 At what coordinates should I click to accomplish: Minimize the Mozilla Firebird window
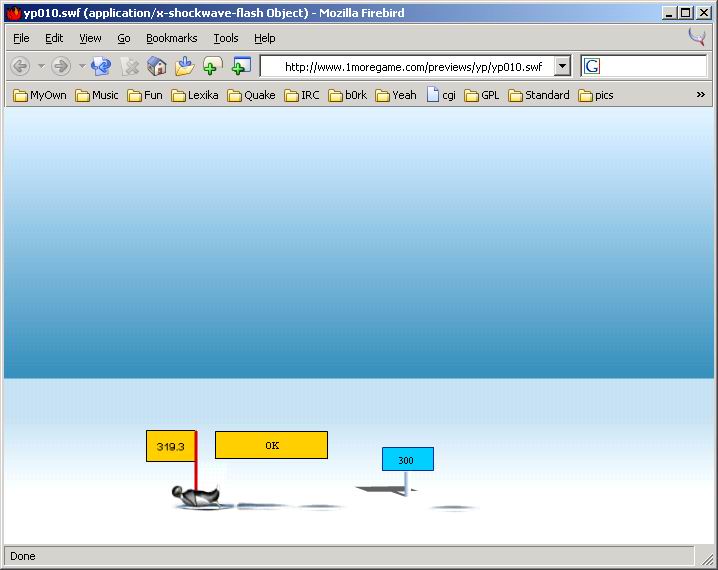point(669,13)
